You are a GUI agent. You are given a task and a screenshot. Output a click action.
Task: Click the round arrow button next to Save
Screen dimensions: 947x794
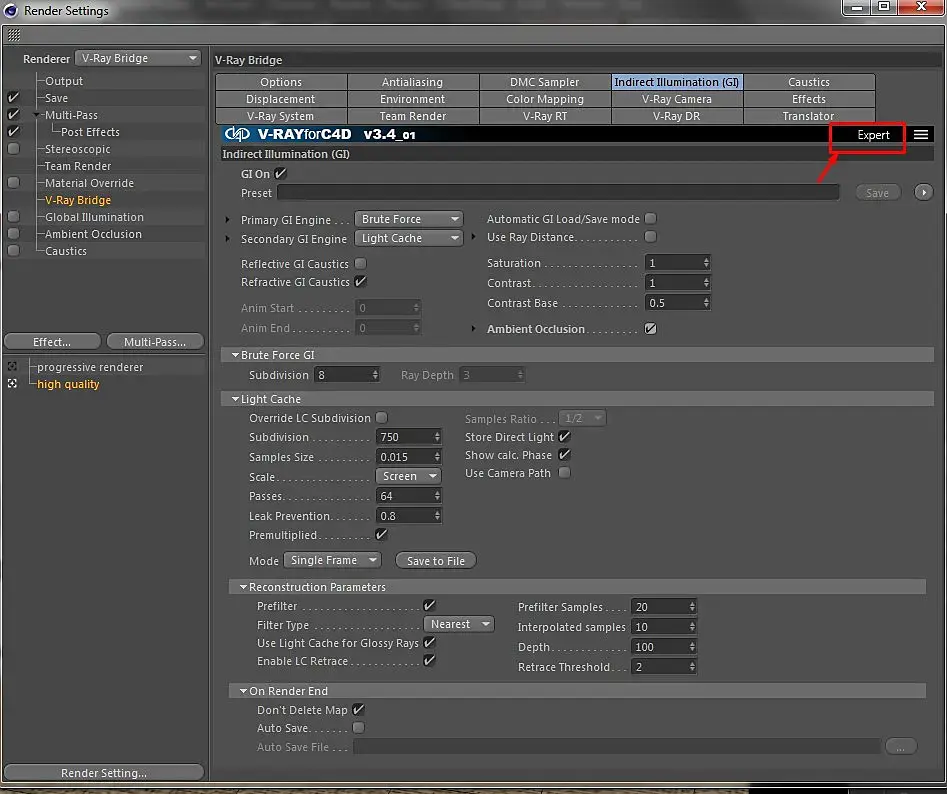923,193
